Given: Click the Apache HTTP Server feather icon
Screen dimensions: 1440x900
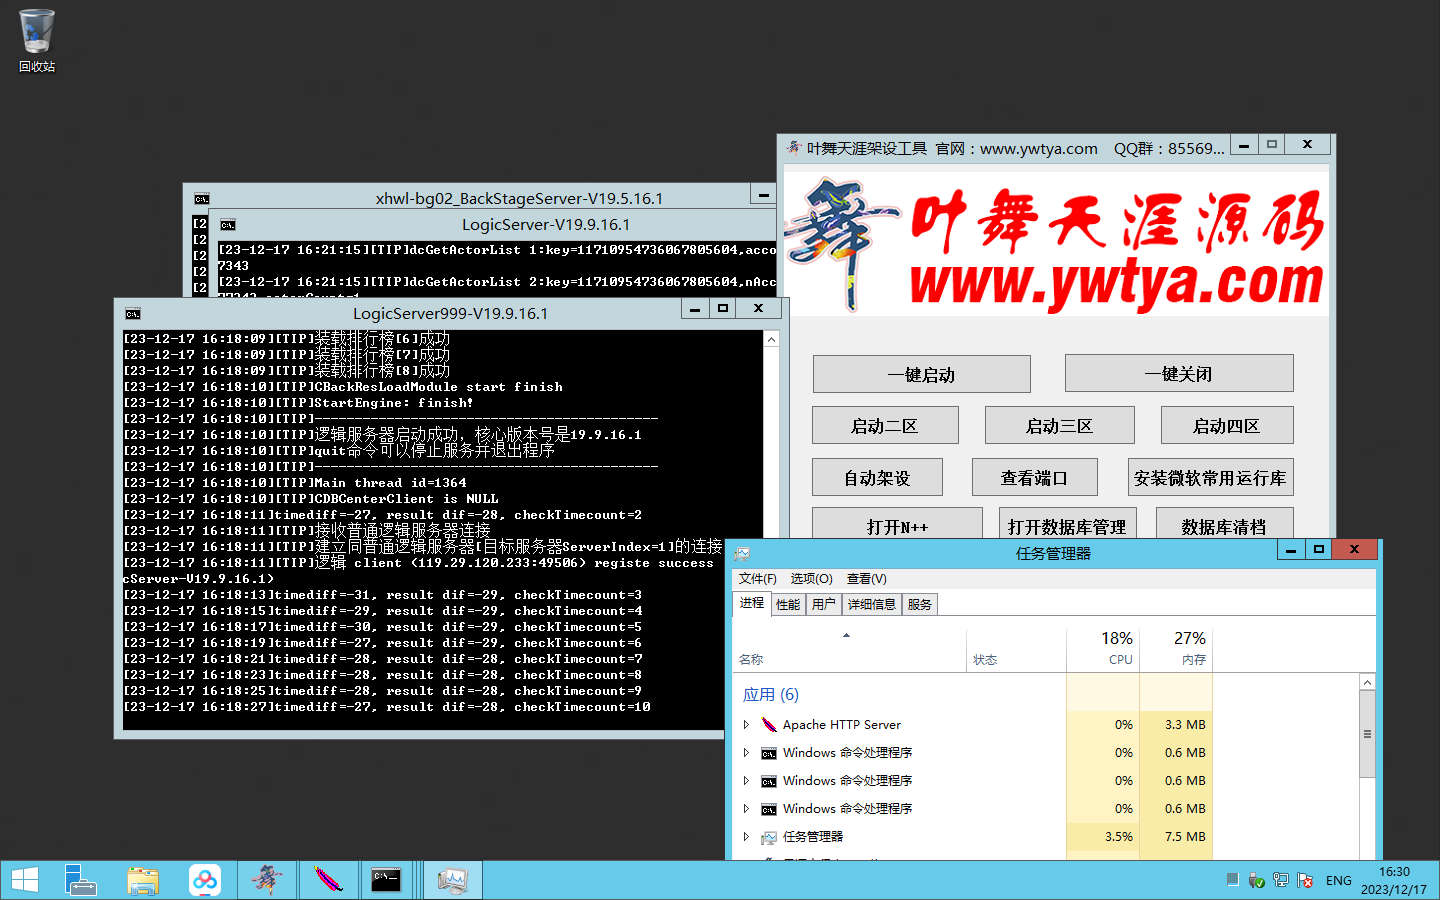Looking at the screenshot, I should [769, 725].
